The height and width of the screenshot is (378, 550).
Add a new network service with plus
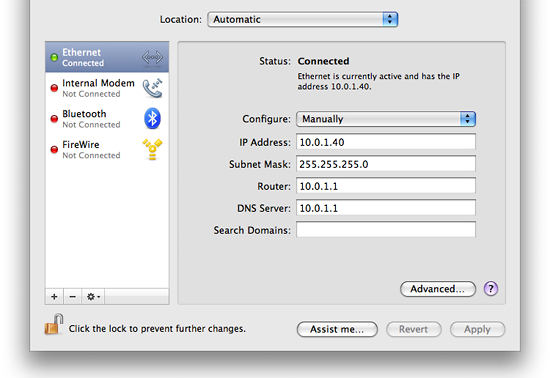coord(54,297)
